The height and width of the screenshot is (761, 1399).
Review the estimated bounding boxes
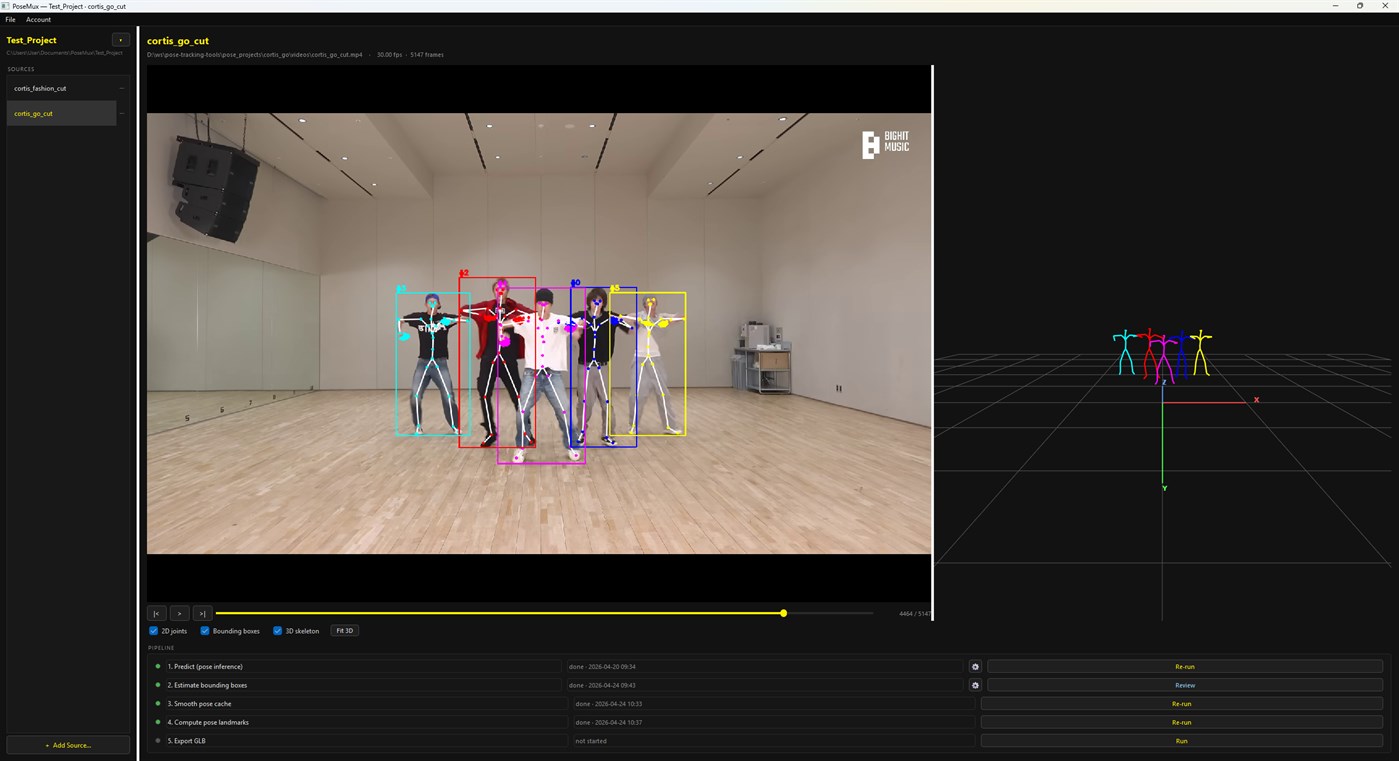(1185, 685)
